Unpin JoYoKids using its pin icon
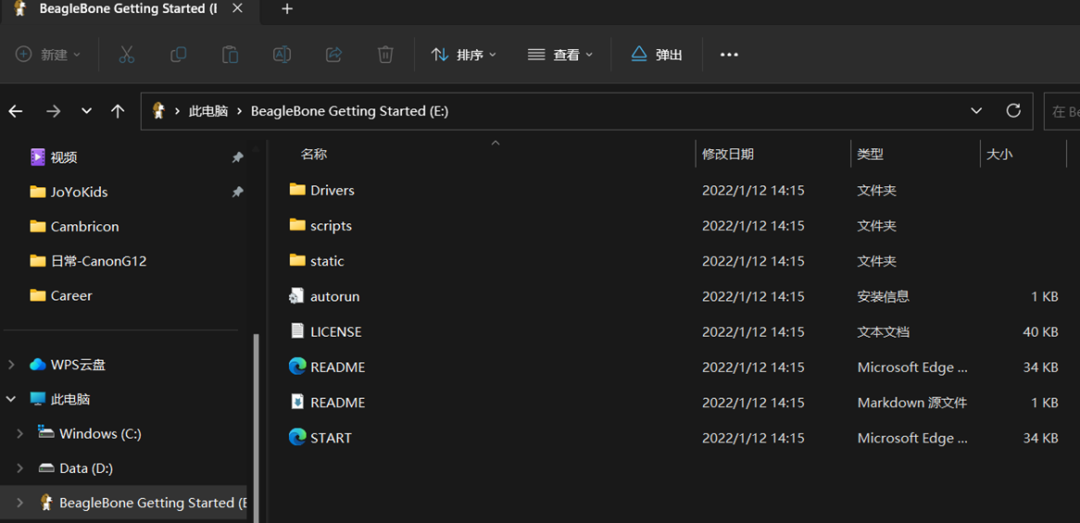 tap(237, 192)
